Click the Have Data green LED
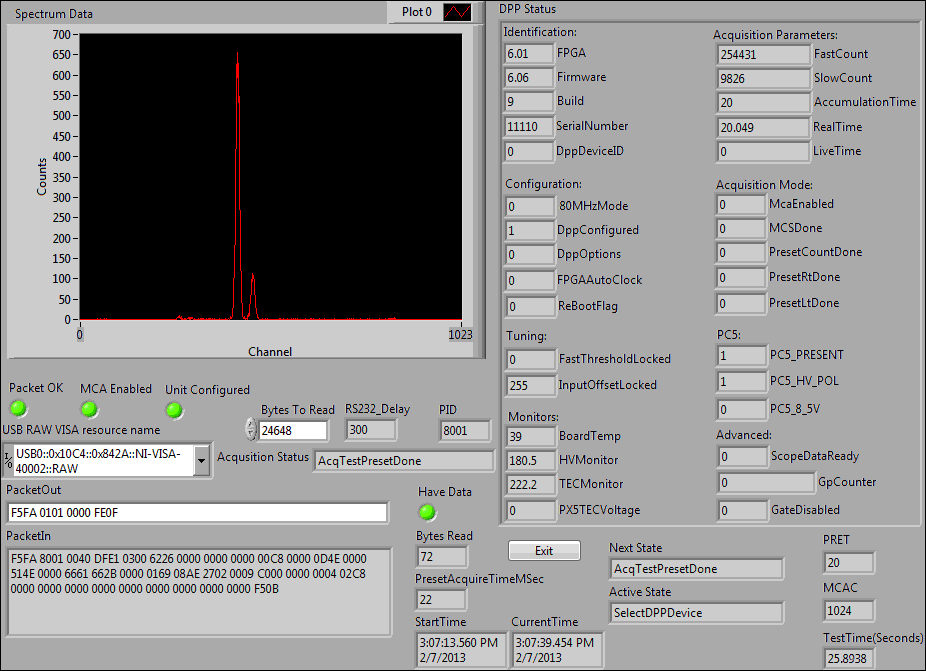 [427, 512]
